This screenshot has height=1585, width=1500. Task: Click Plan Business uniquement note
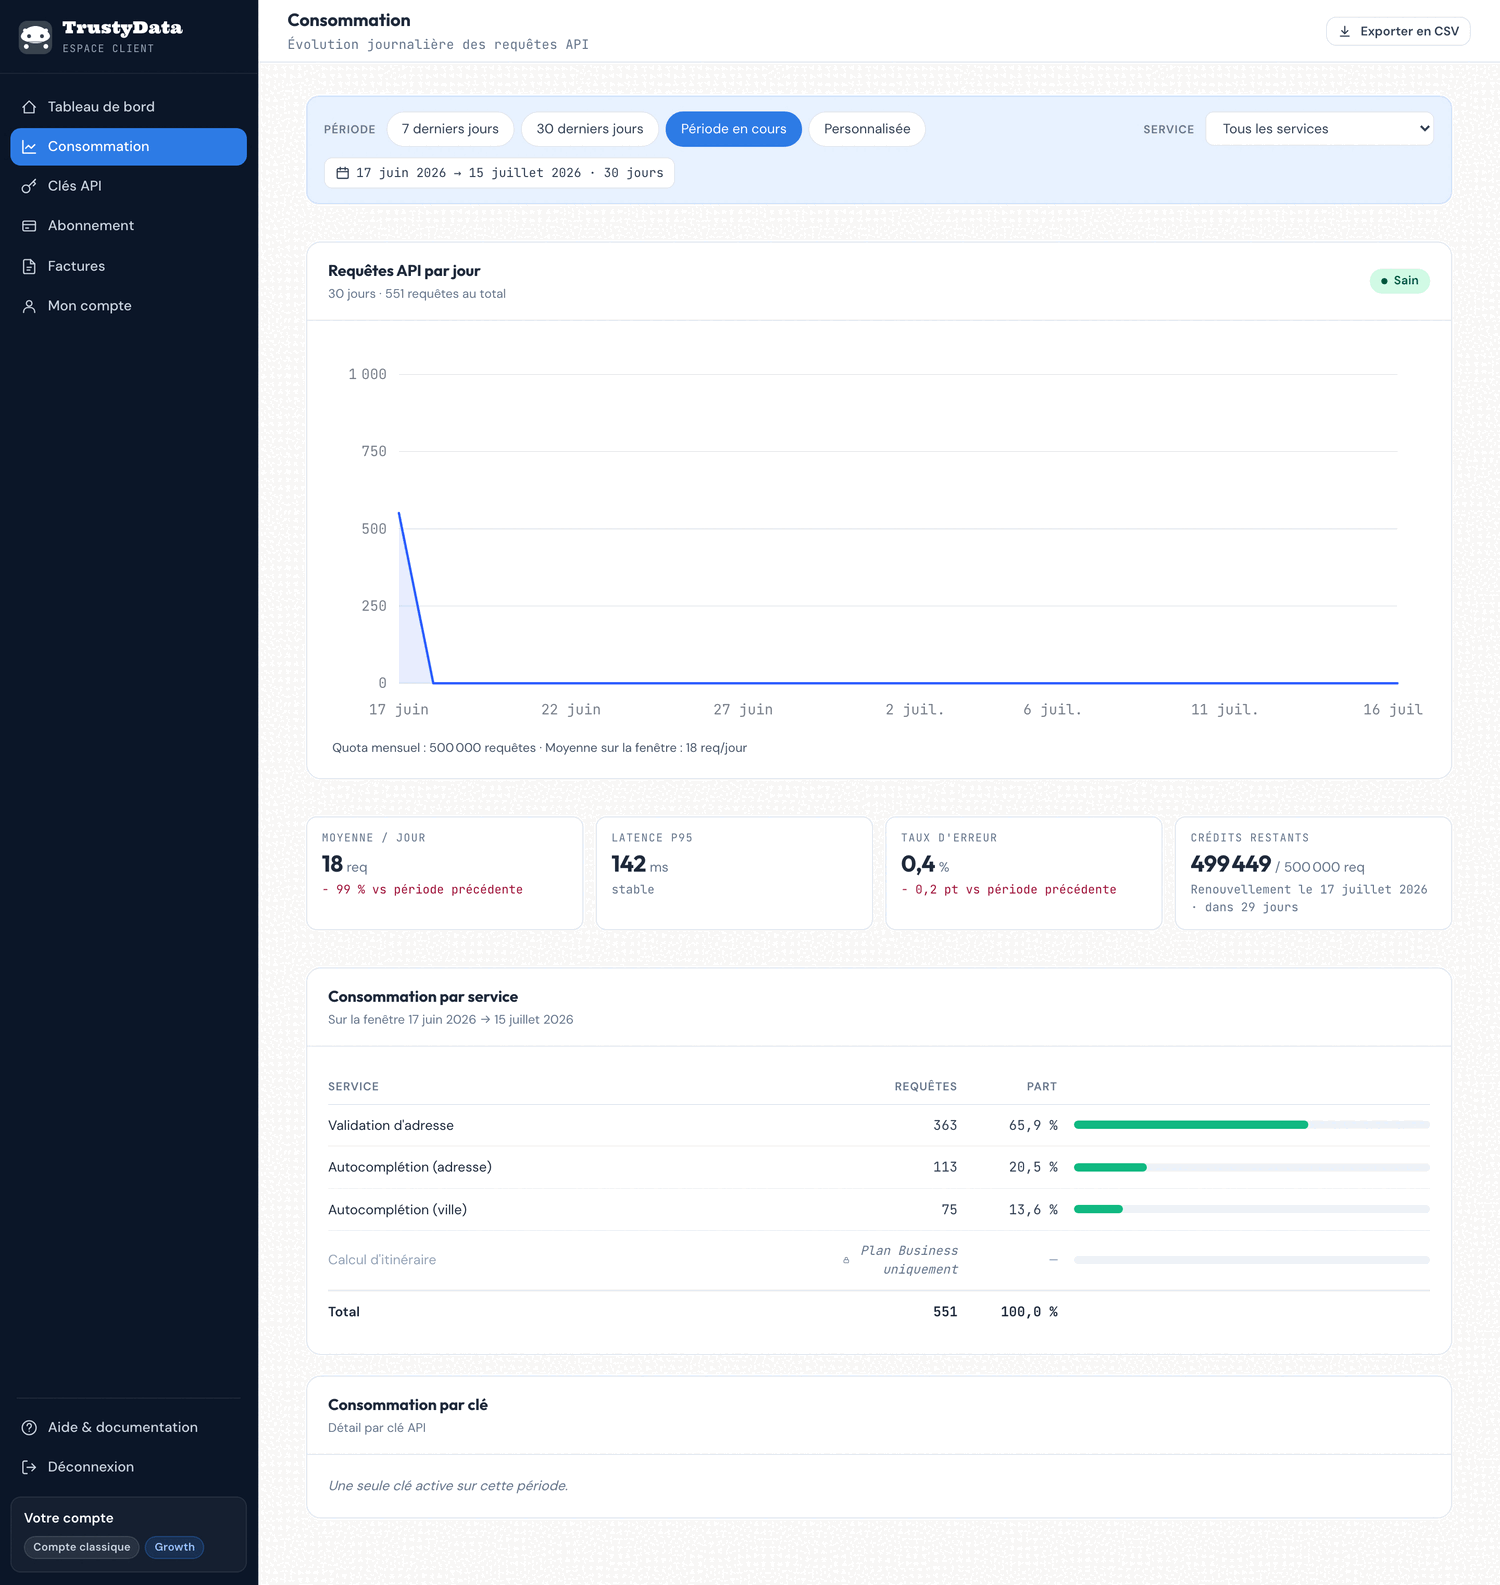coord(909,1260)
